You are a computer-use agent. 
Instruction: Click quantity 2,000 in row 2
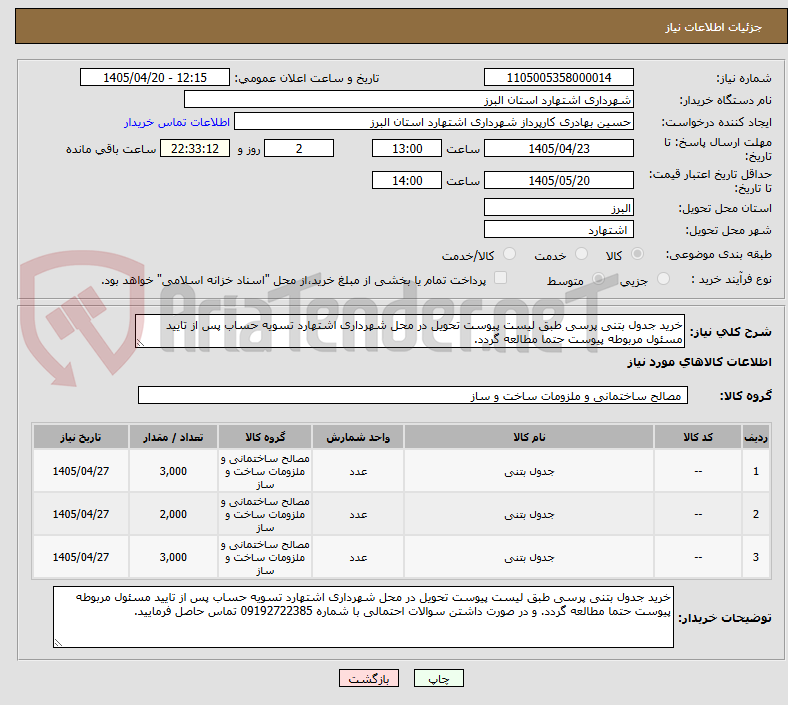[x=173, y=515]
